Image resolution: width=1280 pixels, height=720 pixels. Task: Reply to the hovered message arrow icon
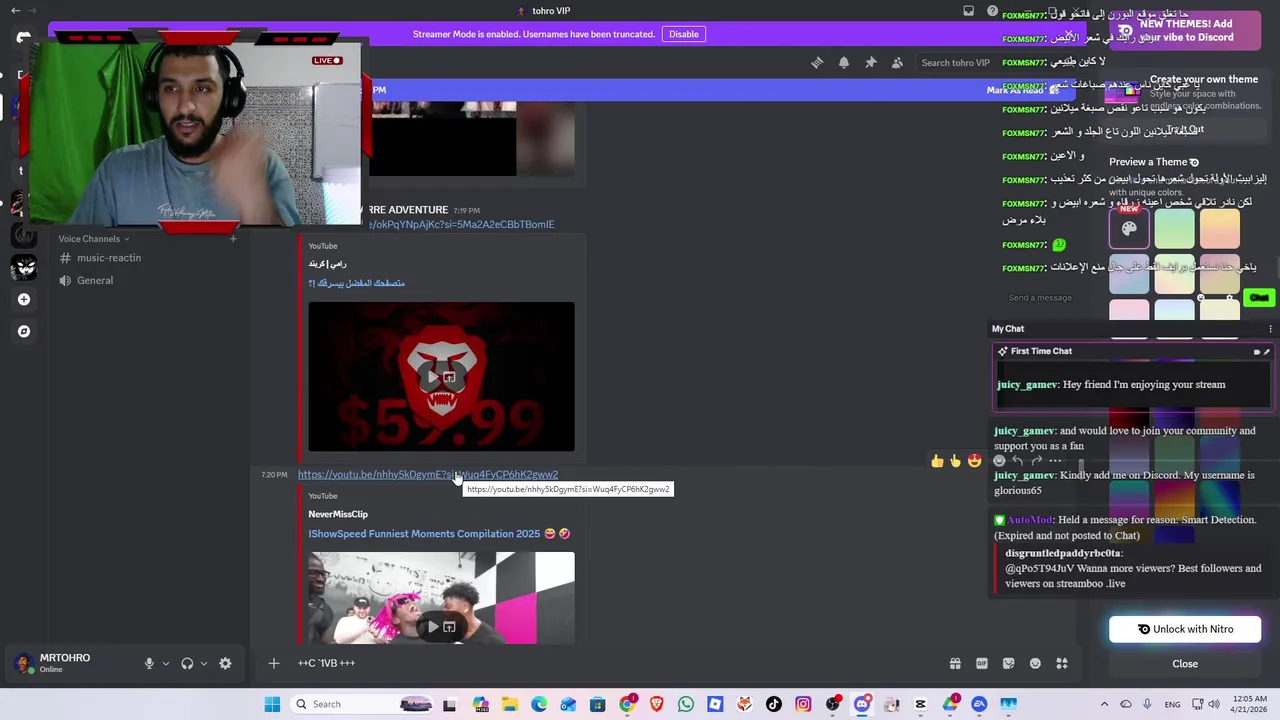(1017, 461)
